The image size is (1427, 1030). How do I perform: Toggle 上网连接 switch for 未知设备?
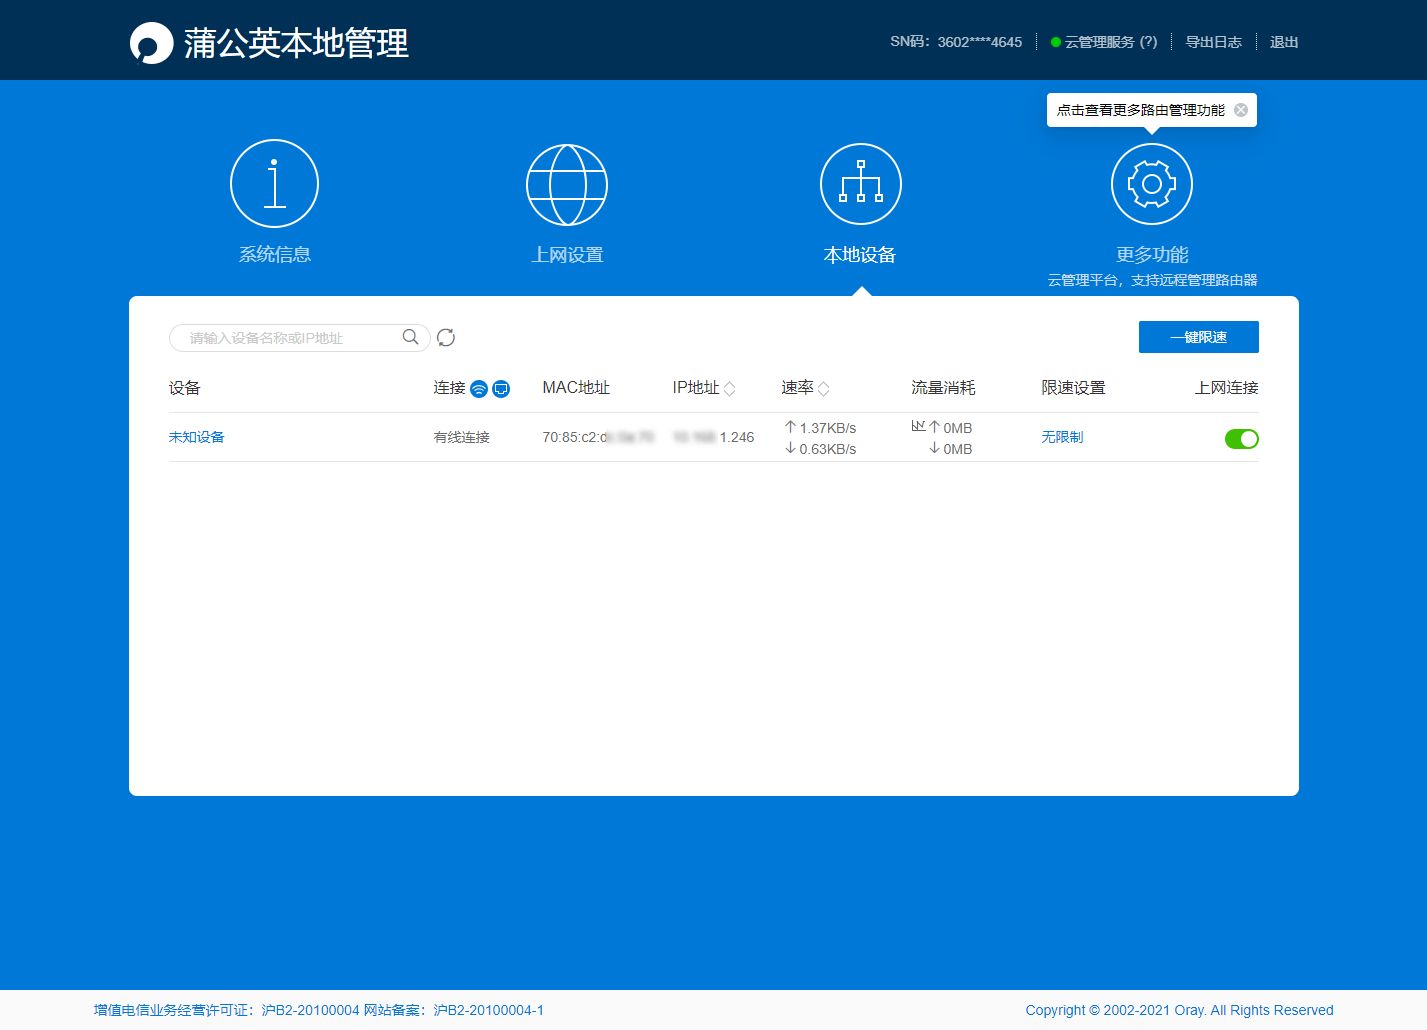[x=1241, y=439]
